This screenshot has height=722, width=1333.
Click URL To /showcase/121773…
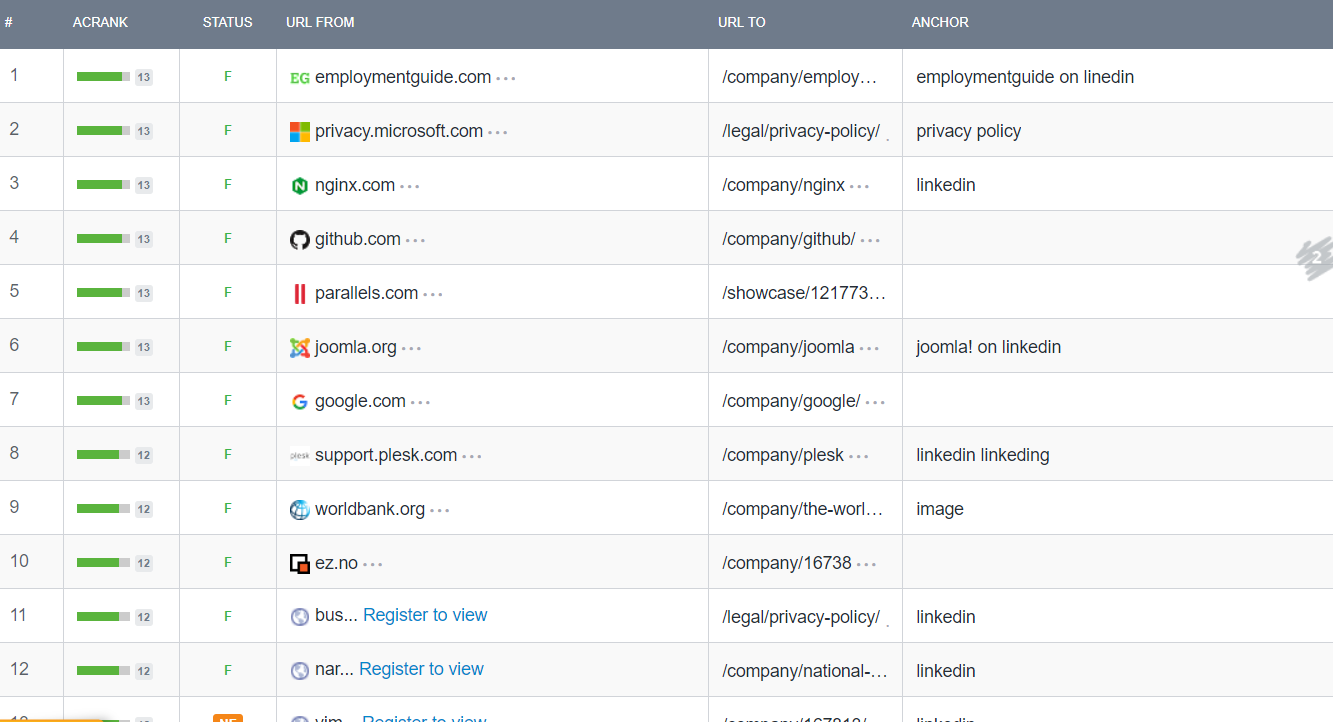click(x=804, y=293)
